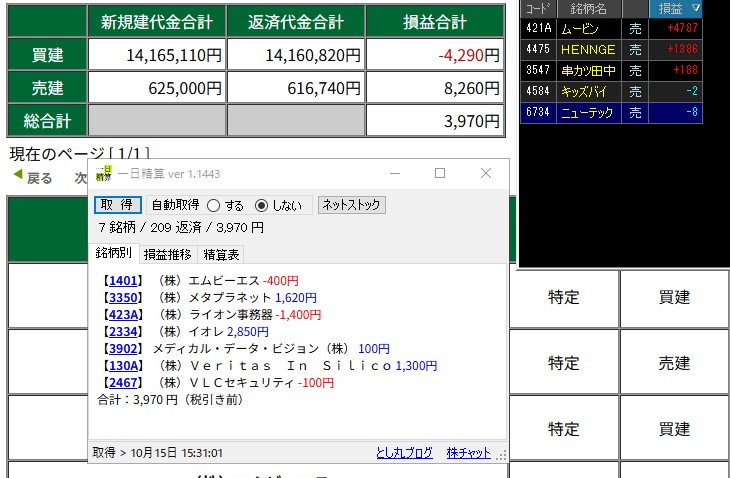Select the しない auto-fetch radio button
Image resolution: width=730 pixels, height=478 pixels.
click(x=262, y=205)
